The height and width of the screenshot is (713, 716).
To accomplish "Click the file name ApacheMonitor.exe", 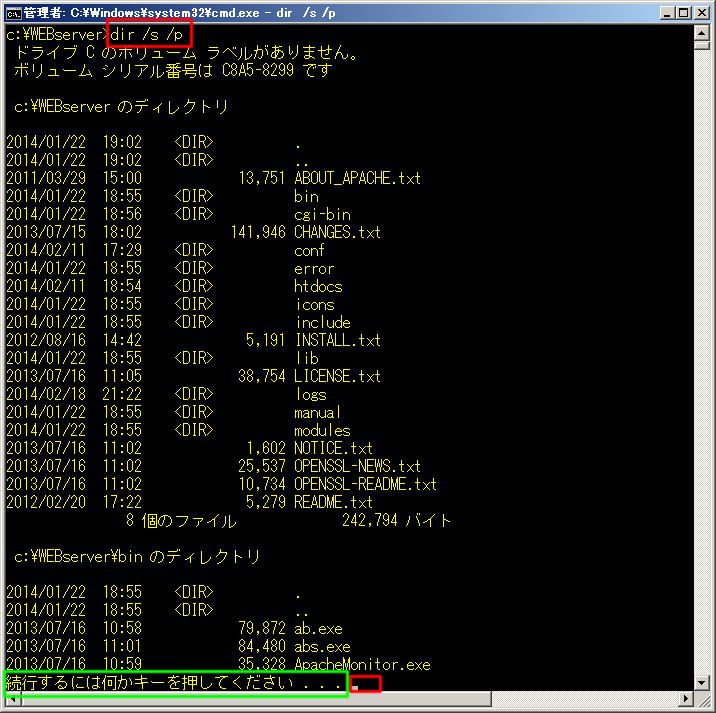I will (x=362, y=665).
